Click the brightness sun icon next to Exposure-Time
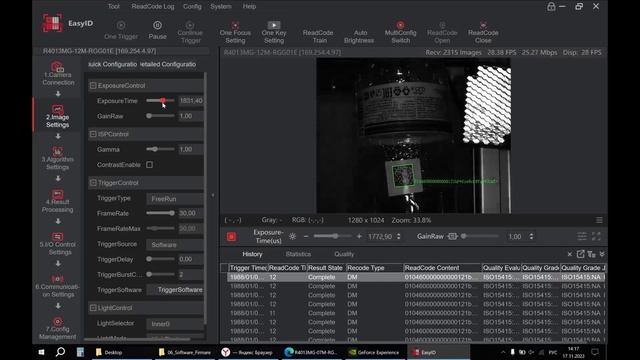640x360 pixels. tap(292, 236)
